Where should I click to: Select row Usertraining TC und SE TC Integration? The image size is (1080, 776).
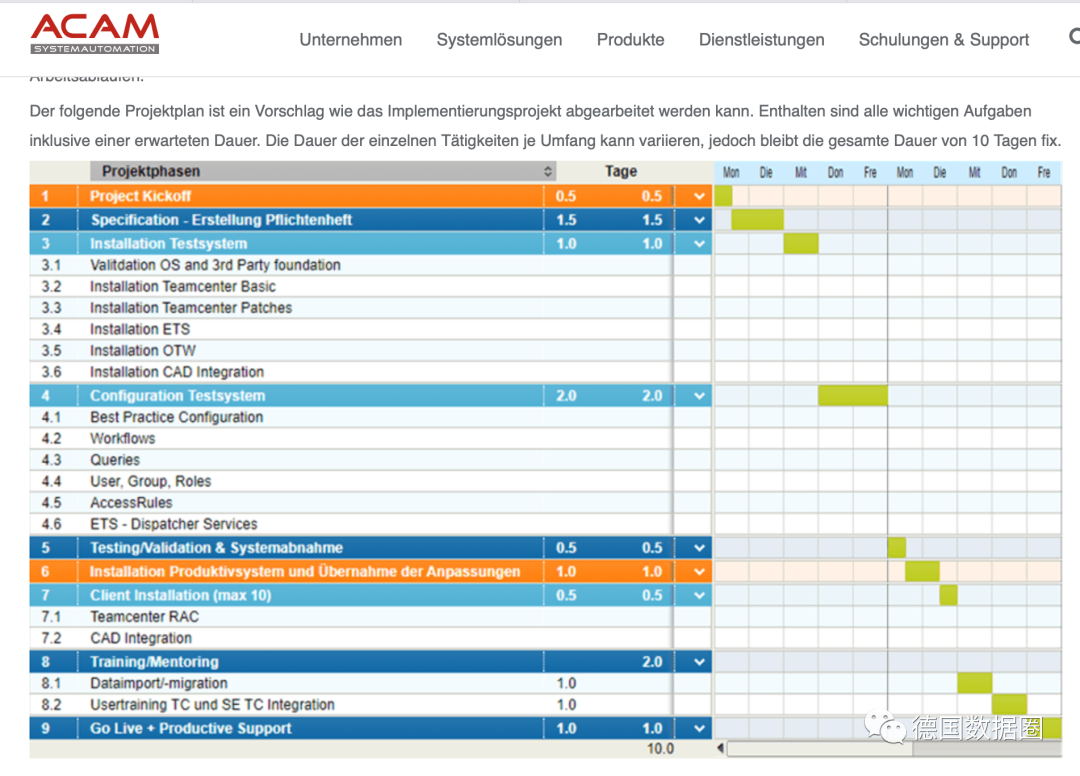click(371, 704)
